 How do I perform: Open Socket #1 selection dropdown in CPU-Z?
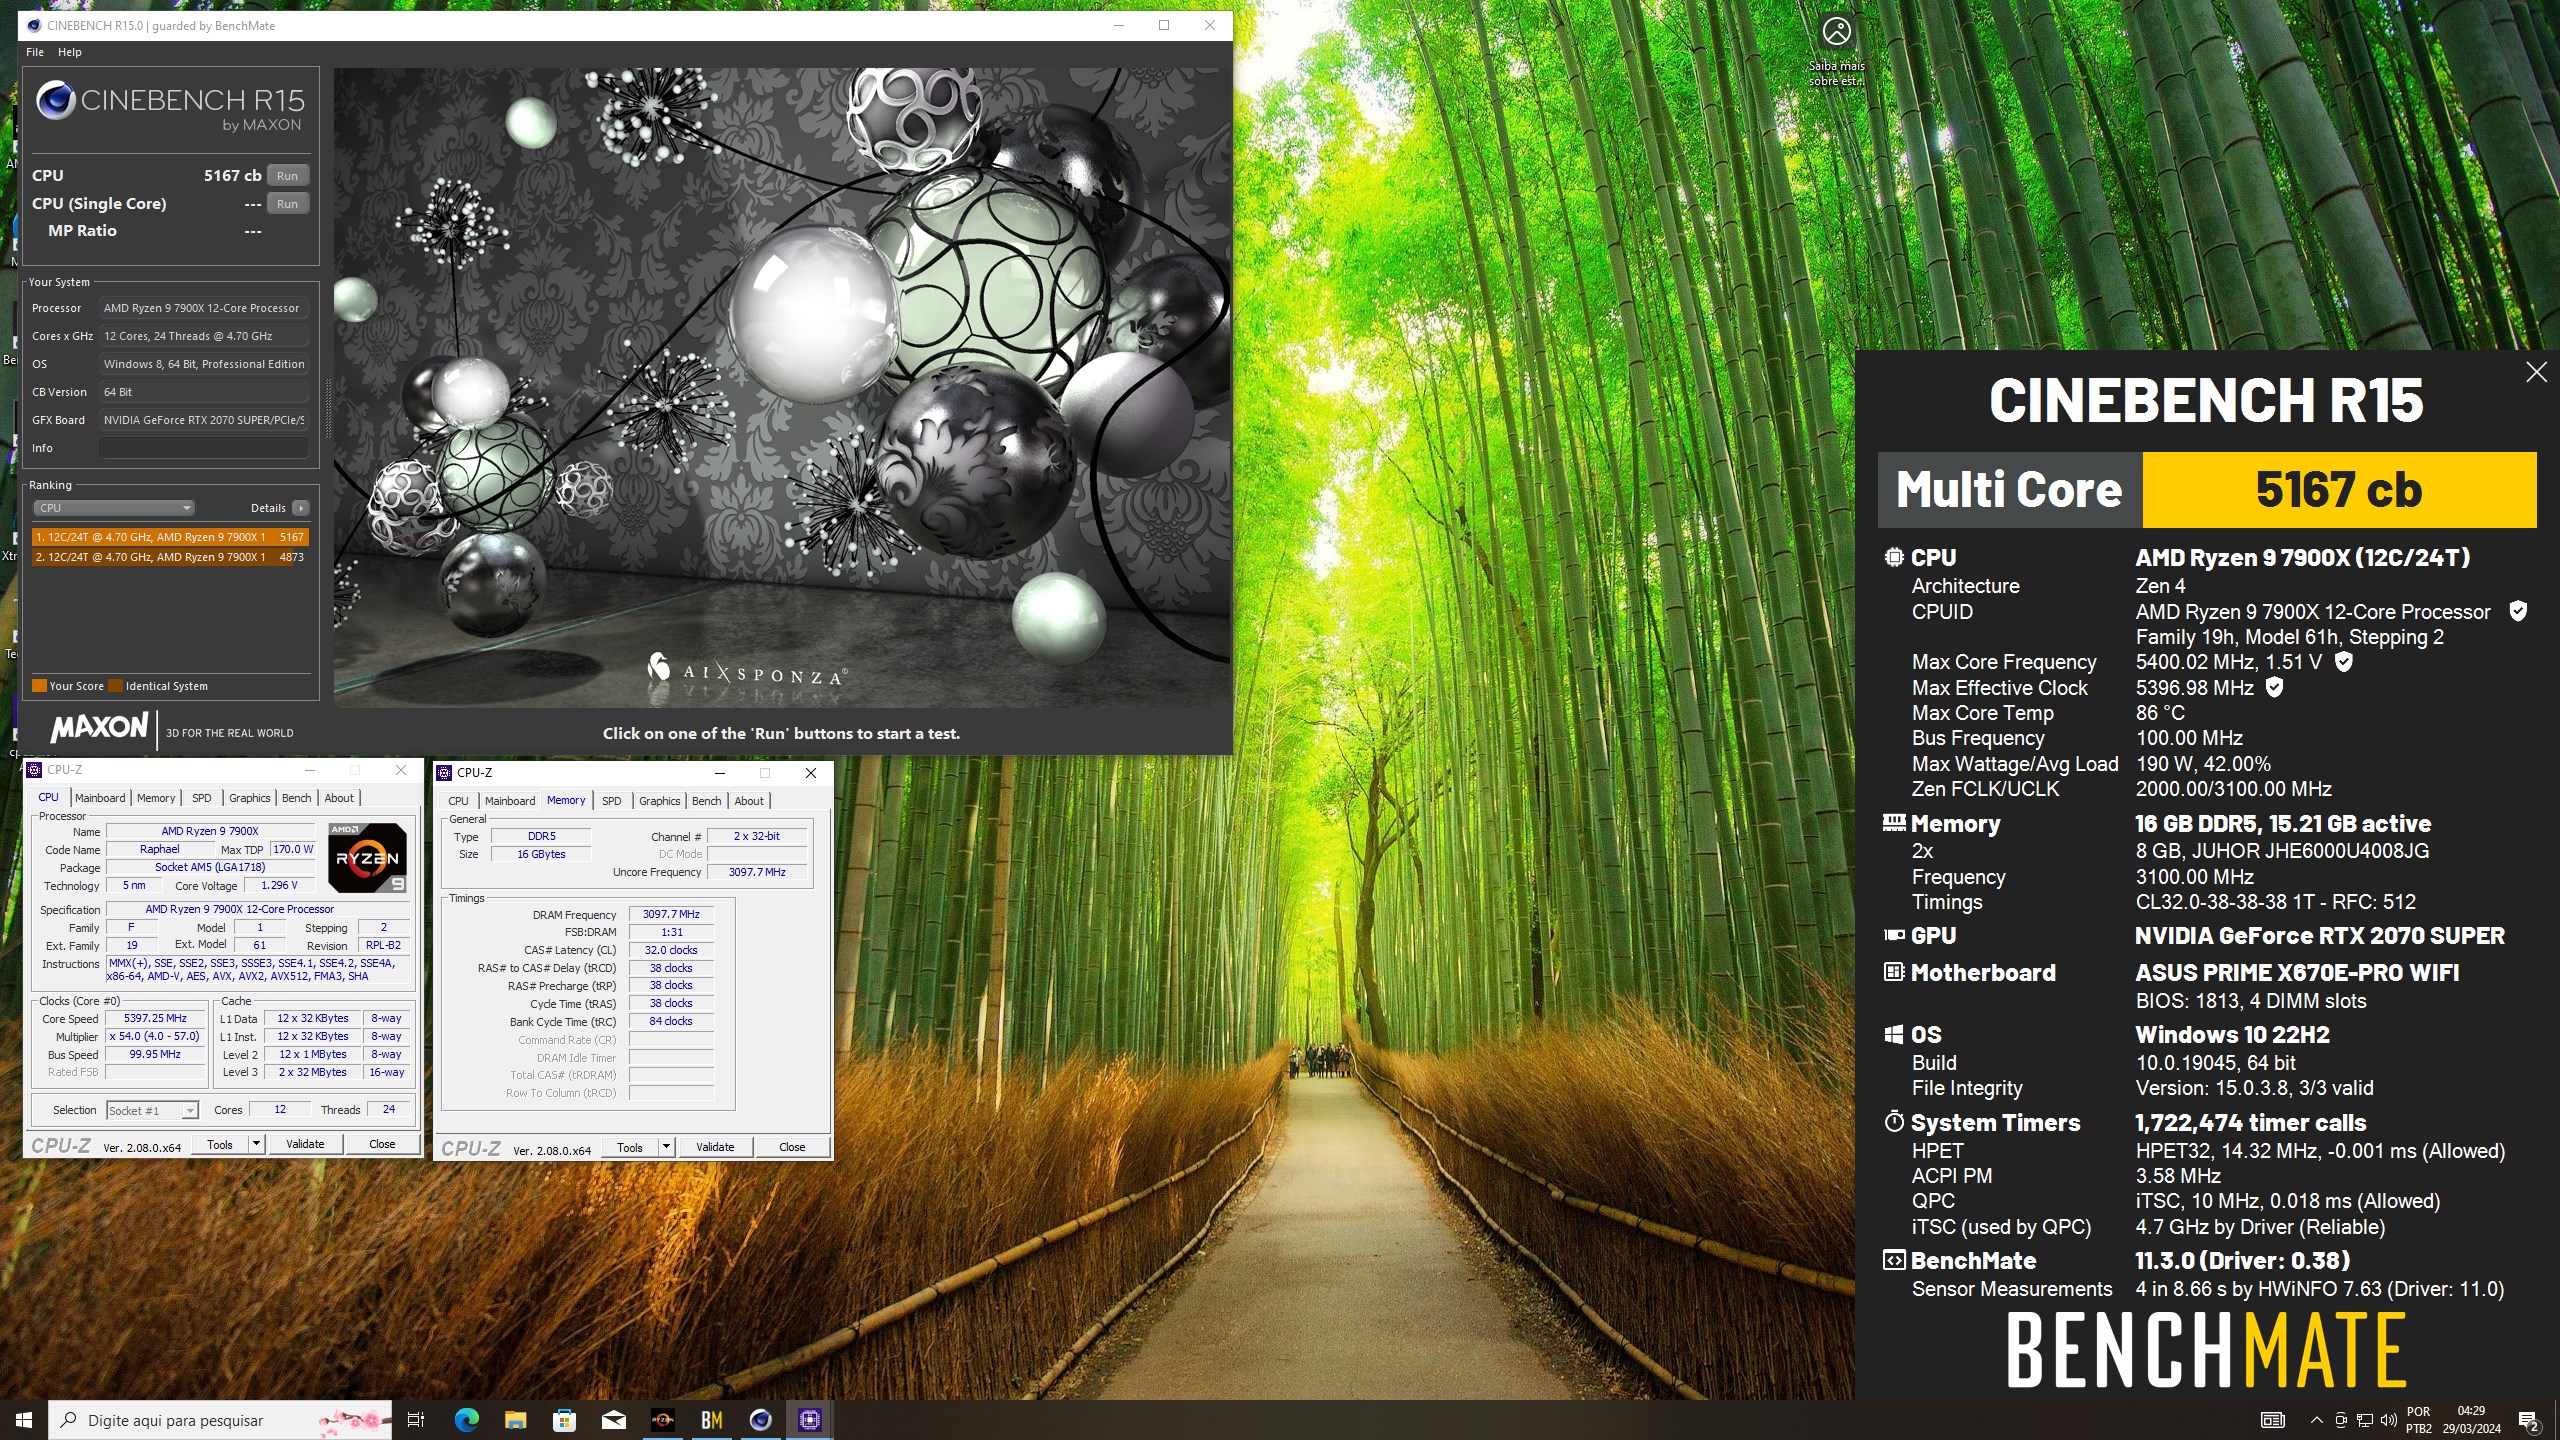152,1111
